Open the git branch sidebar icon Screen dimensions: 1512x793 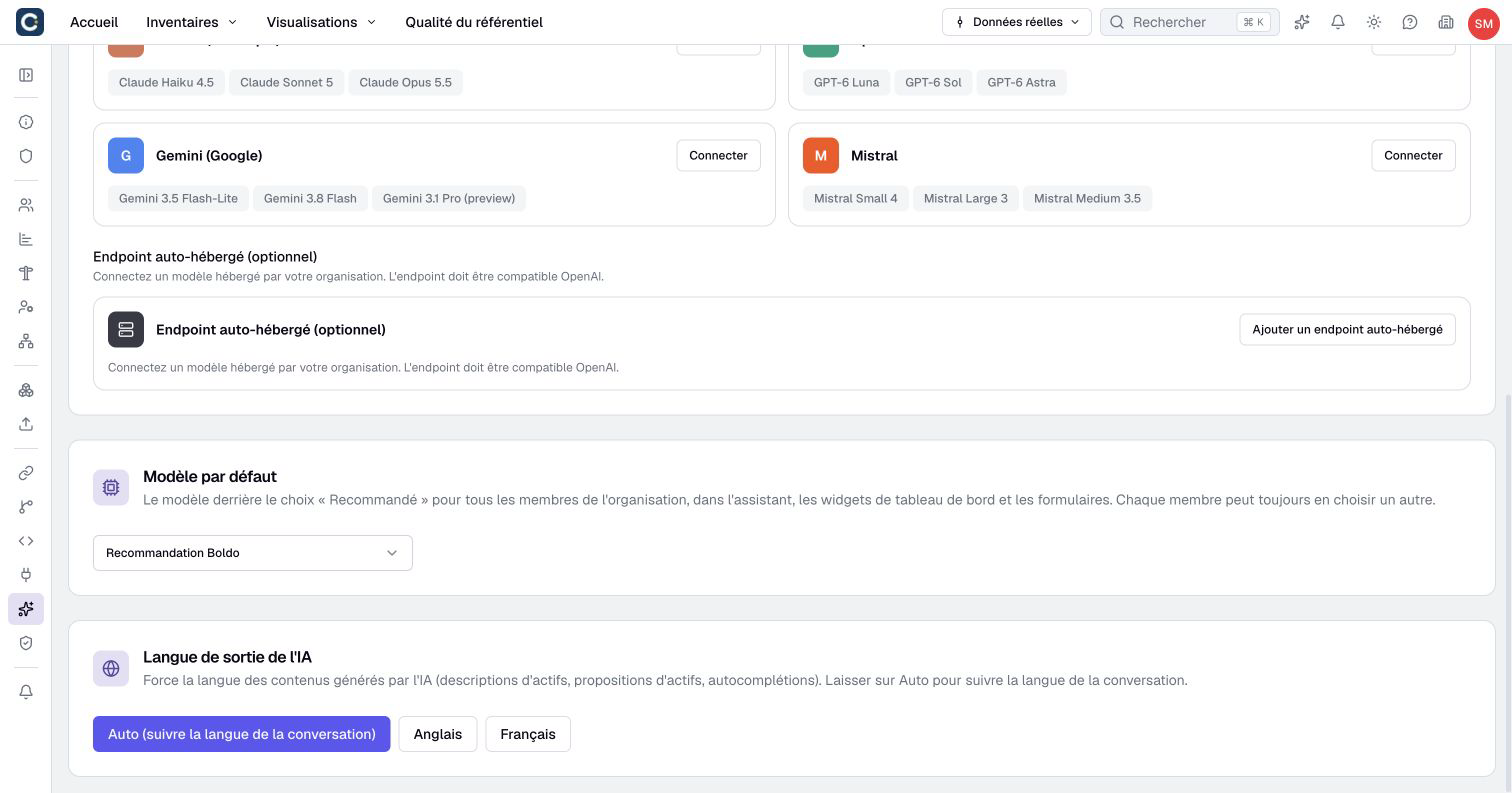pyautogui.click(x=26, y=507)
